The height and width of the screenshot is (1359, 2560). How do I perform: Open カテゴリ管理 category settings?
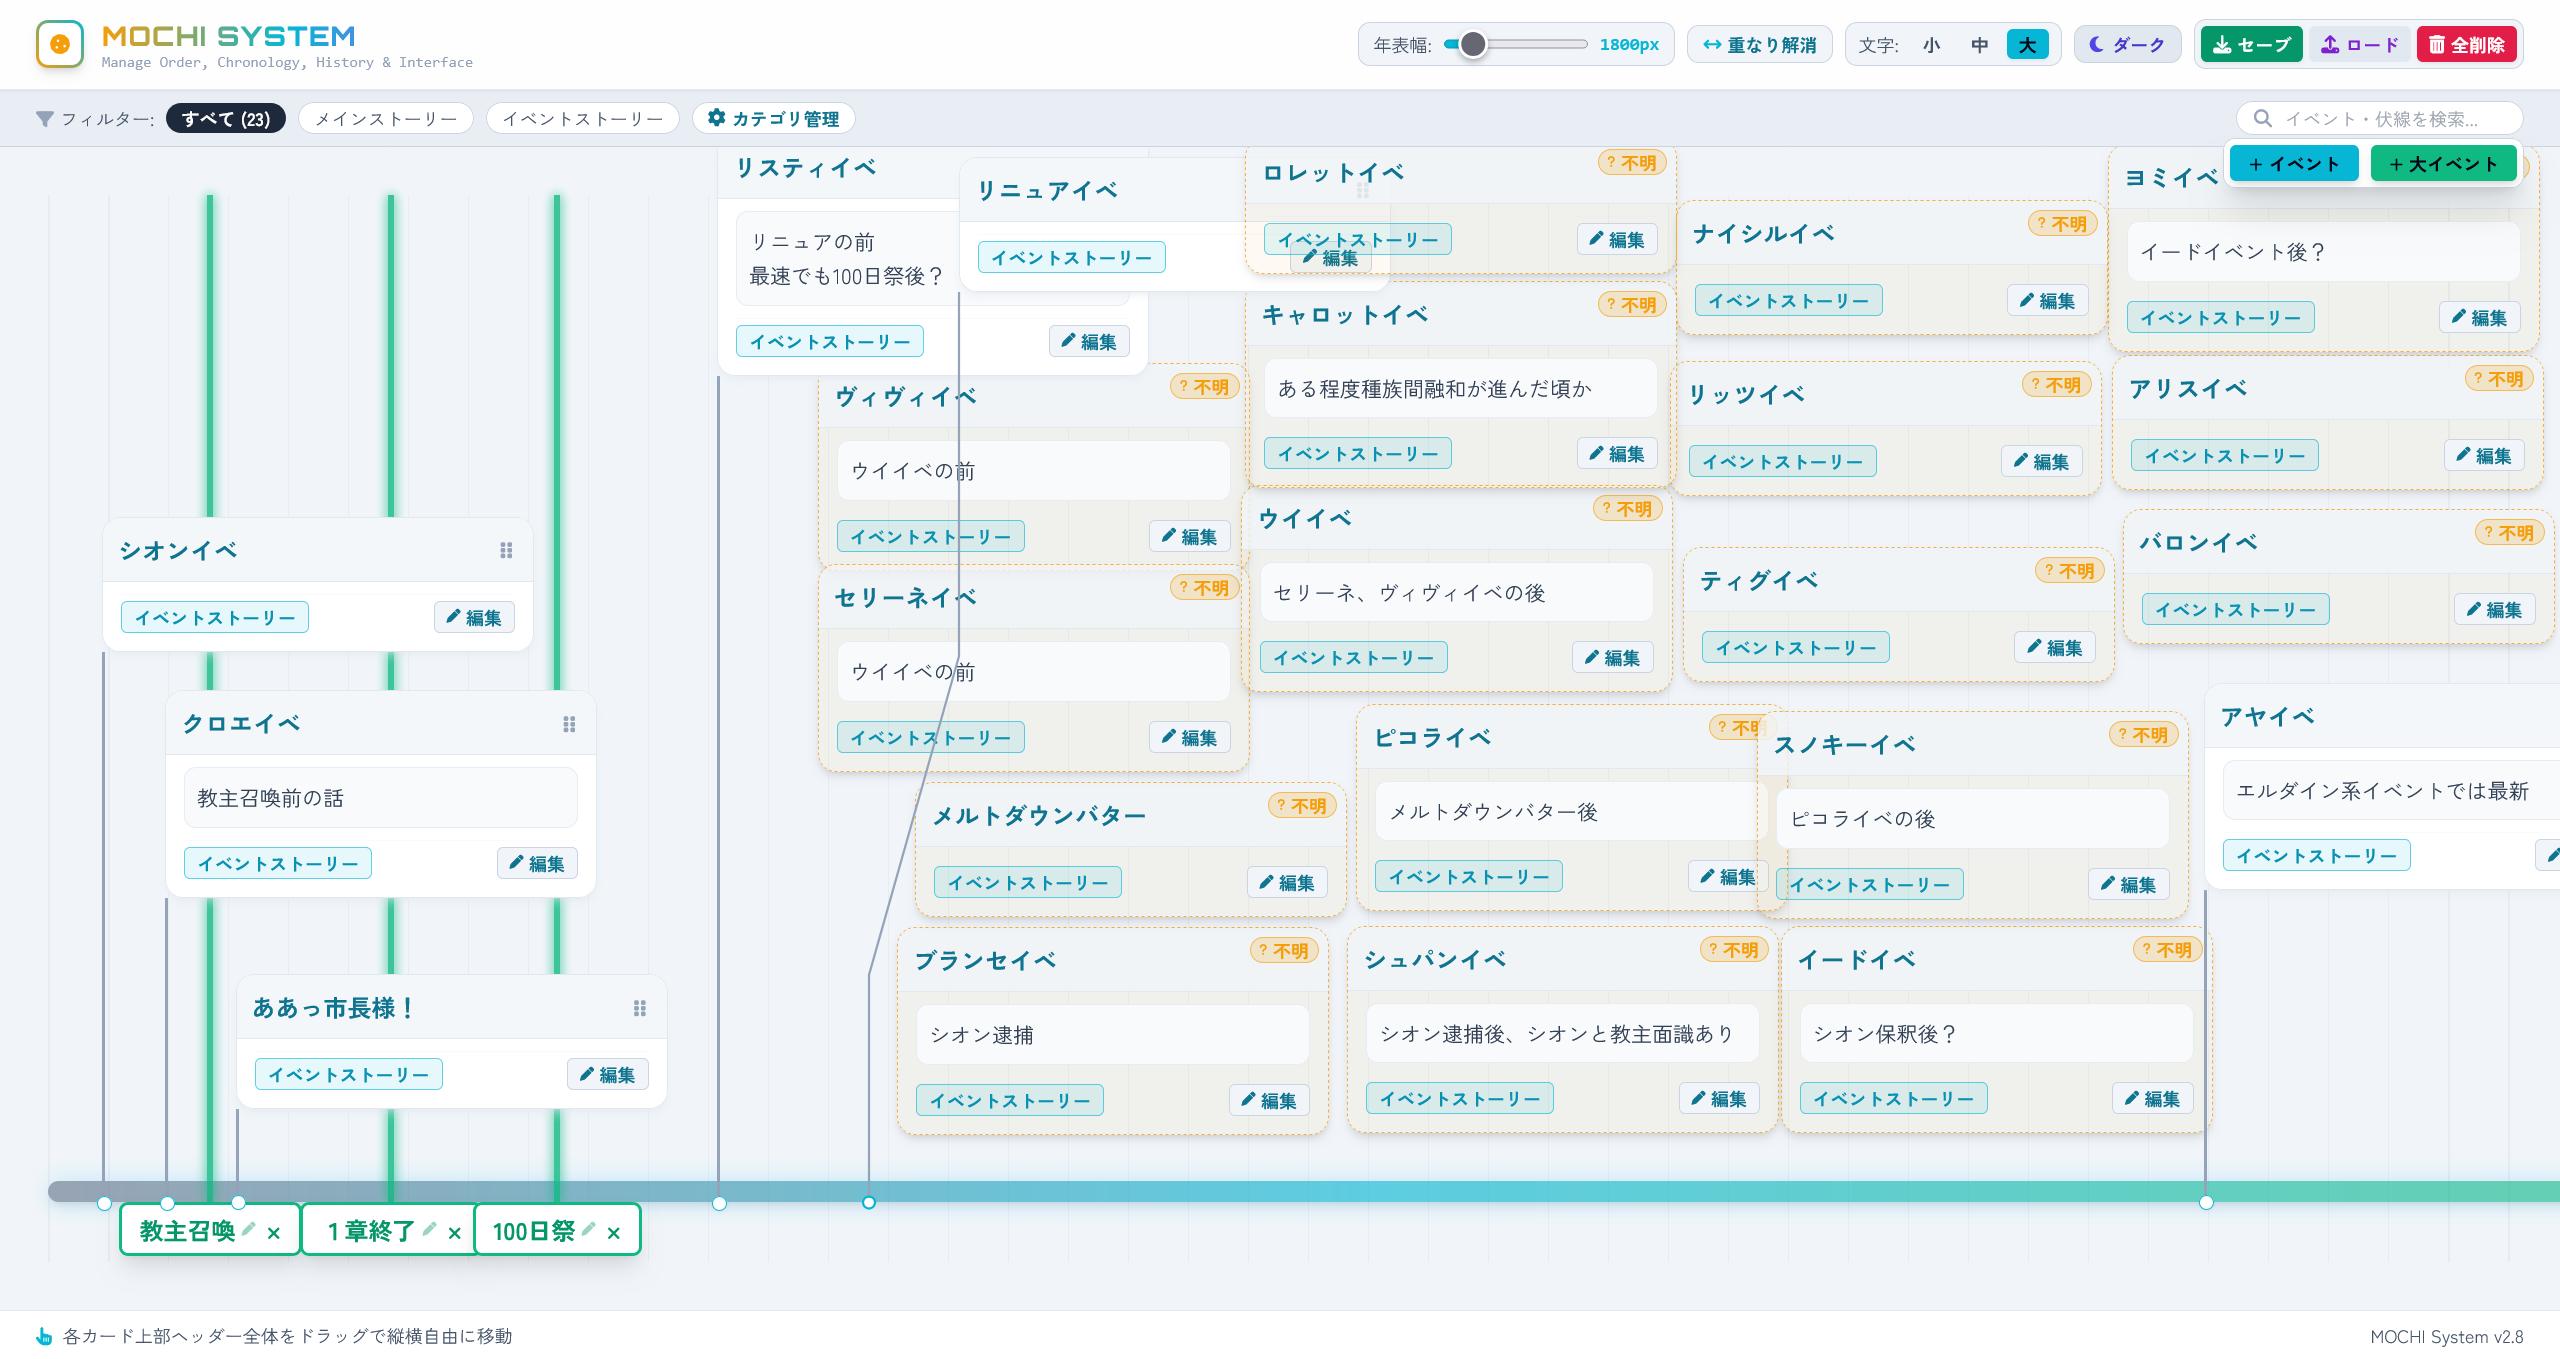[773, 118]
